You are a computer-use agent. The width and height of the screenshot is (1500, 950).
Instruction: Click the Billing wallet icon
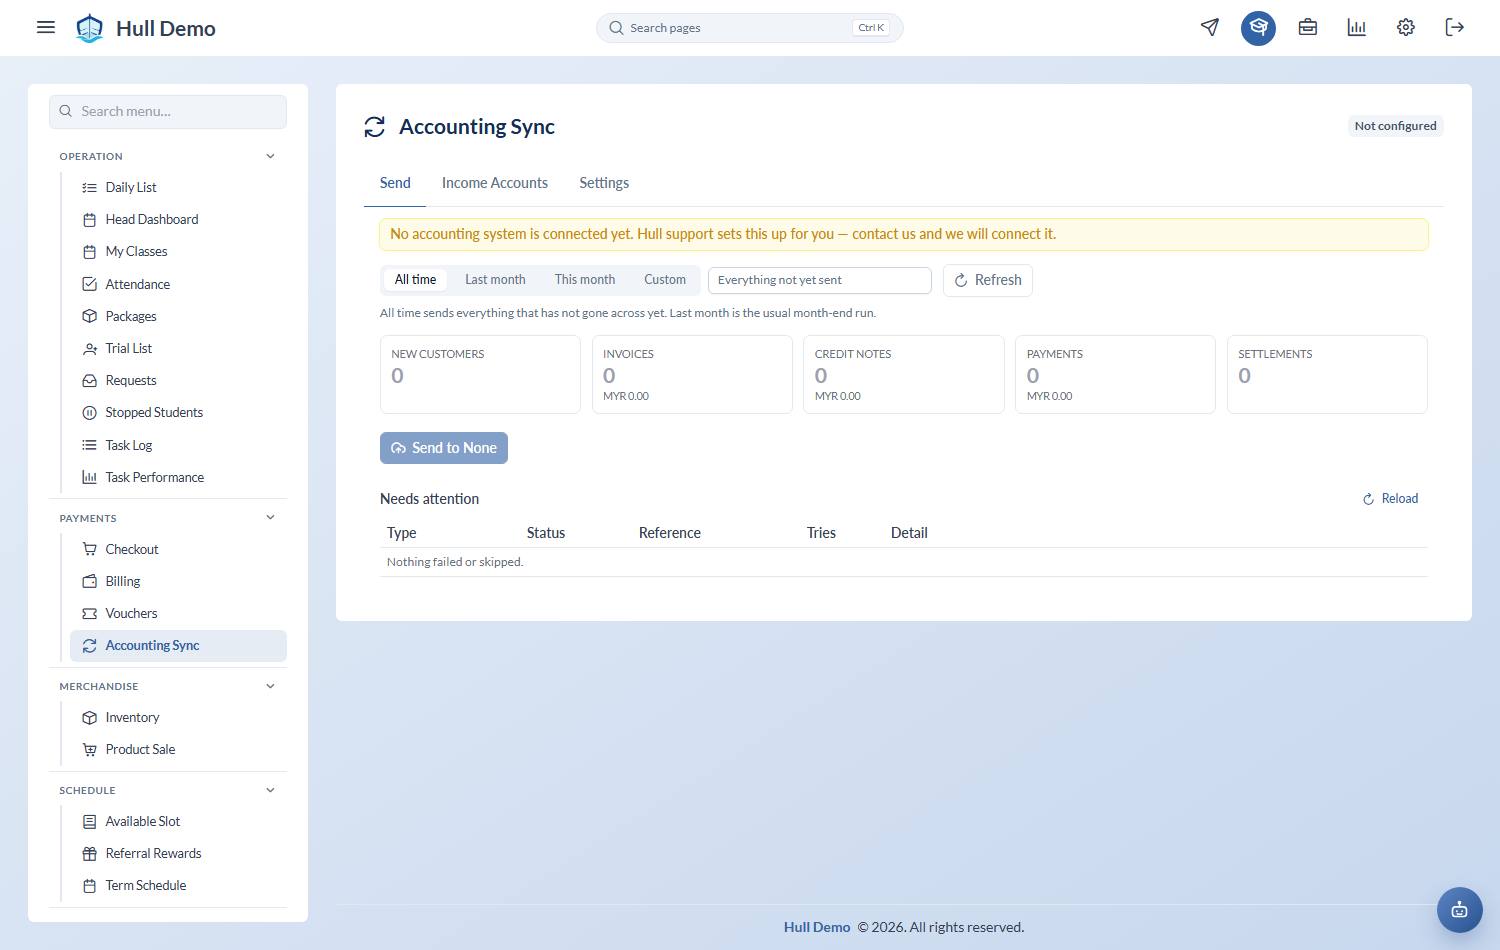[89, 581]
